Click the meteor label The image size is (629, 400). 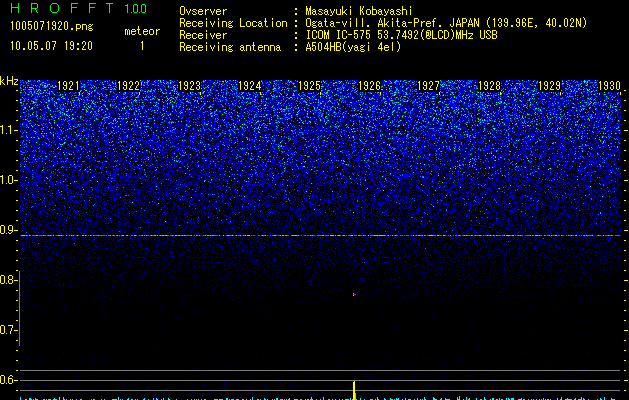pyautogui.click(x=142, y=31)
